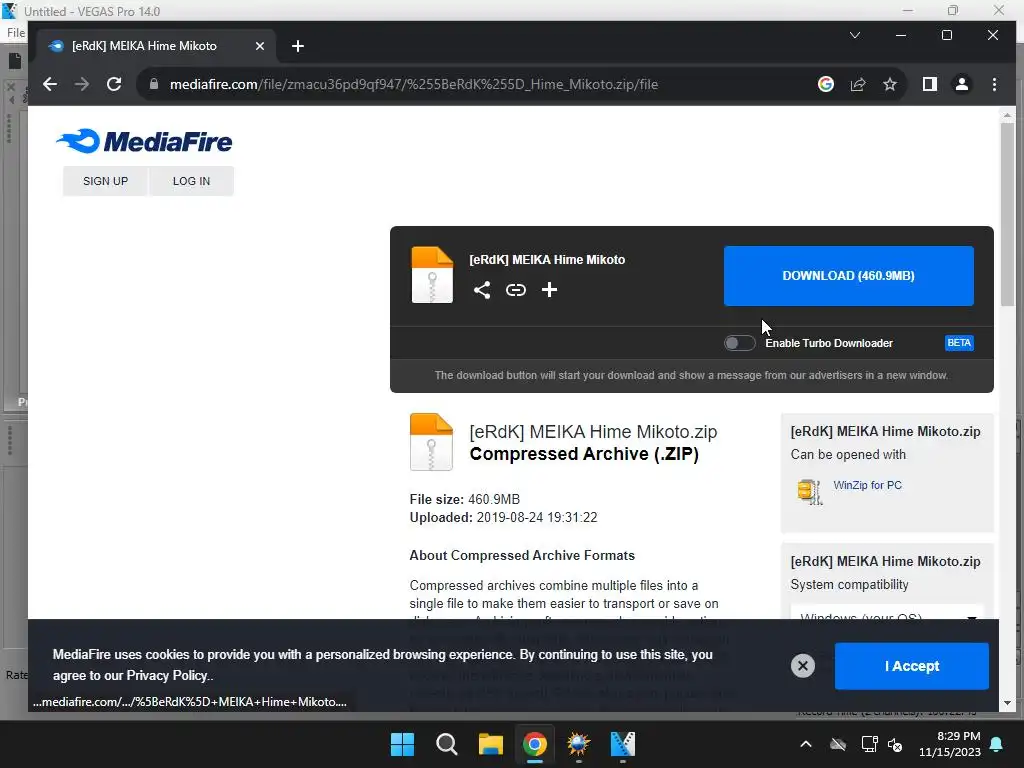
Task: Click the BETA badge
Action: 959,343
